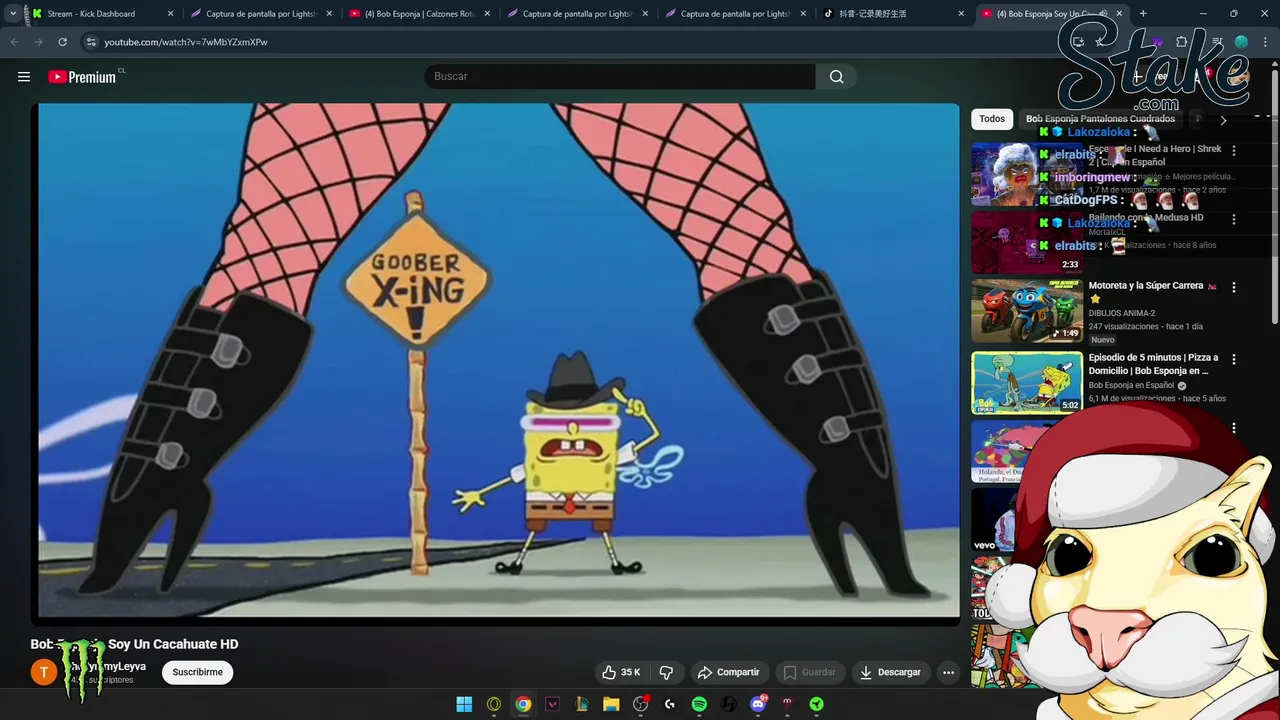The height and width of the screenshot is (720, 1280).
Task: Open more actions ellipsis under the video
Action: [948, 672]
